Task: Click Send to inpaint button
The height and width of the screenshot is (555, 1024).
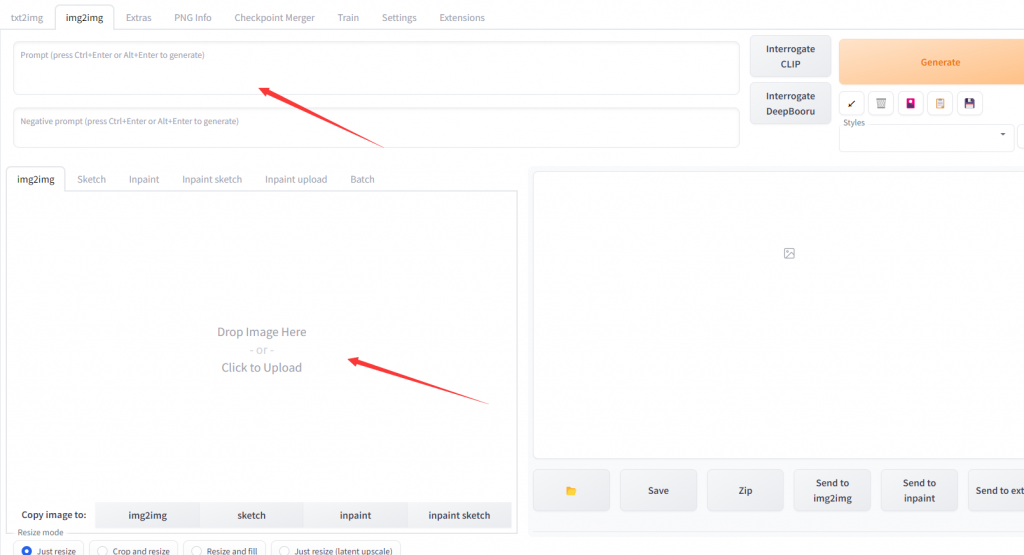Action: pos(919,490)
